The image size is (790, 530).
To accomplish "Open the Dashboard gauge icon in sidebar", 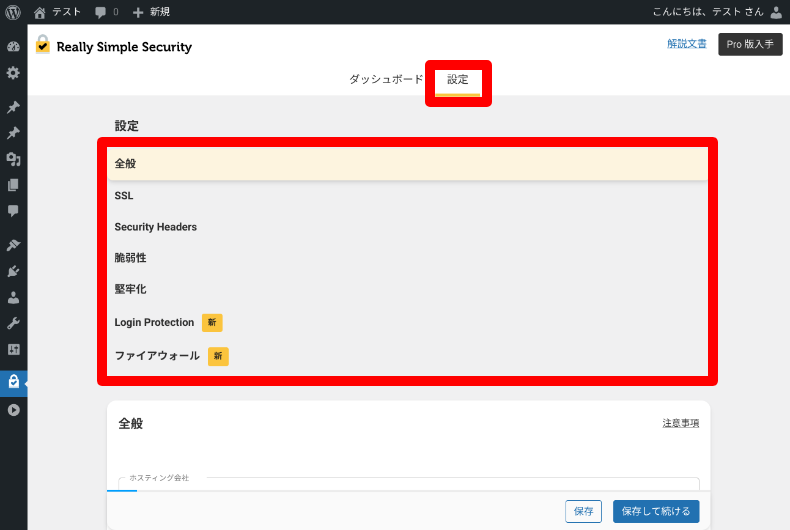I will click(13, 47).
